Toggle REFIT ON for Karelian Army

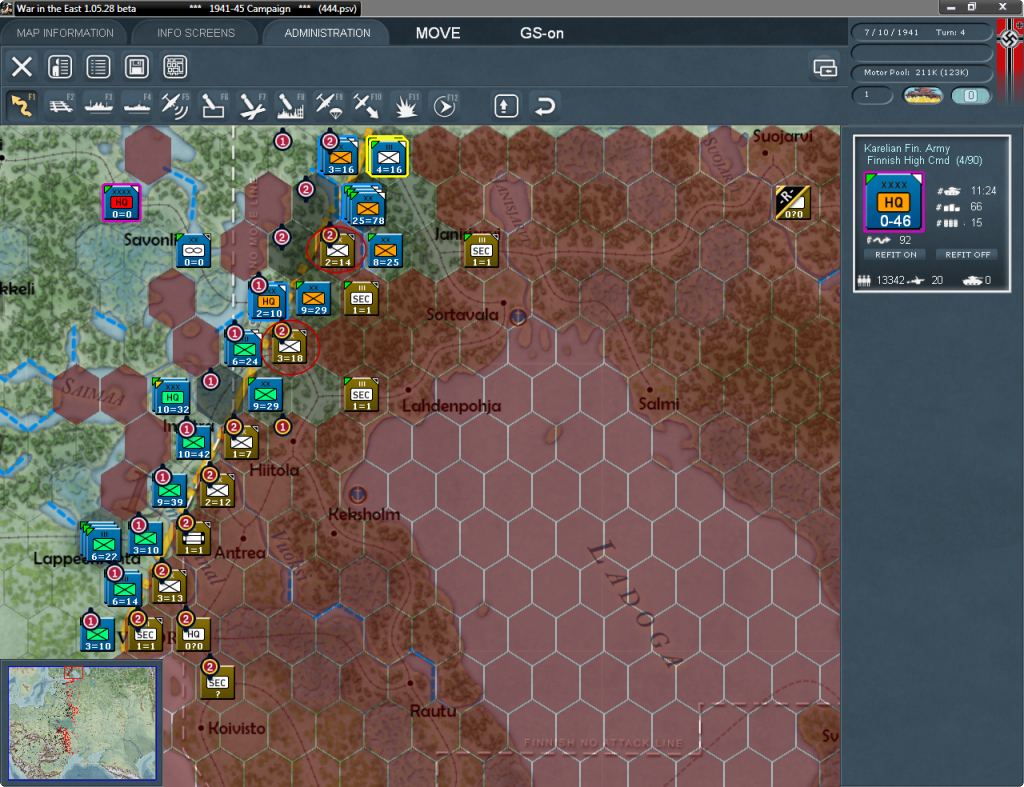coord(895,255)
